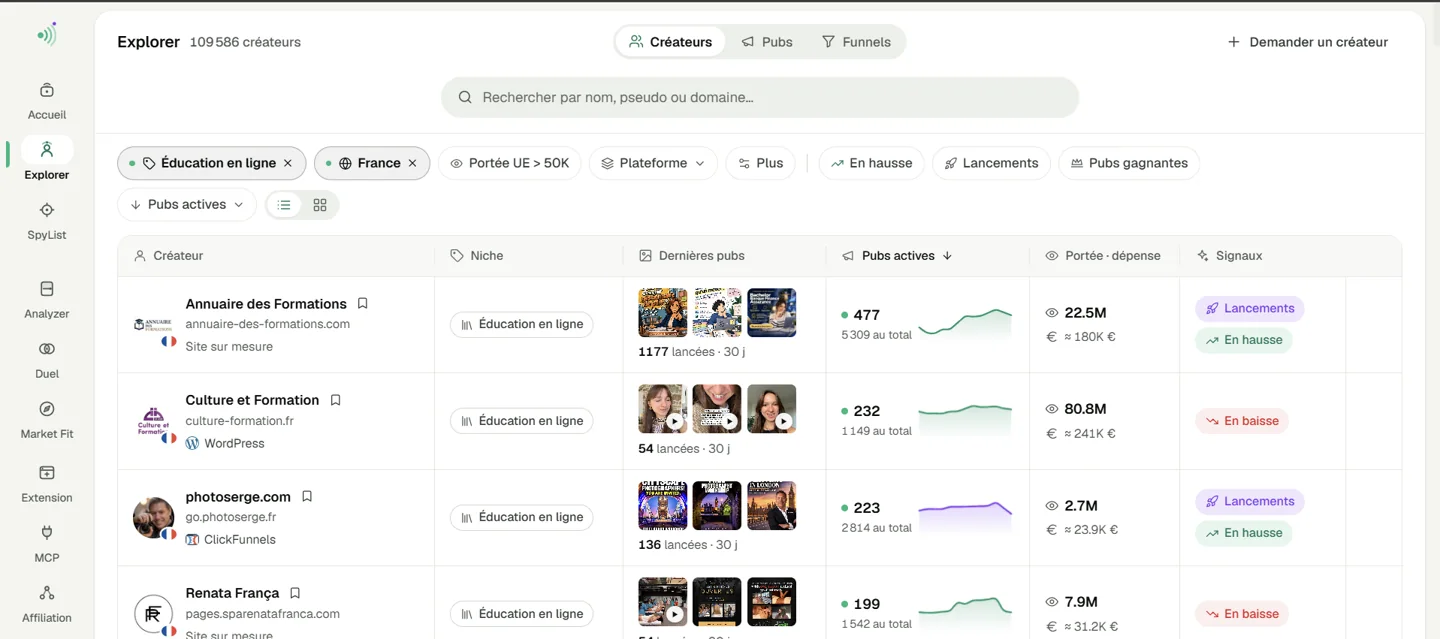The width and height of the screenshot is (1440, 639).
Task: Click the Créateur column header
Action: click(169, 256)
